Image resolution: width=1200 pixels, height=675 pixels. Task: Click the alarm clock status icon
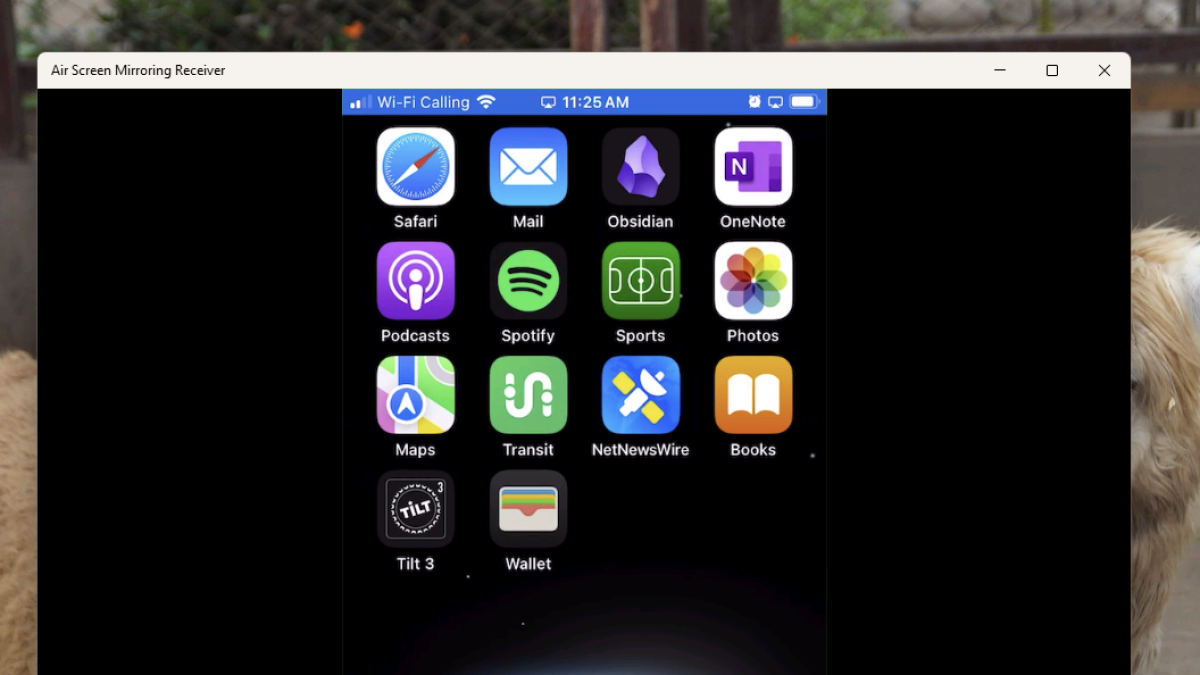[x=754, y=102]
